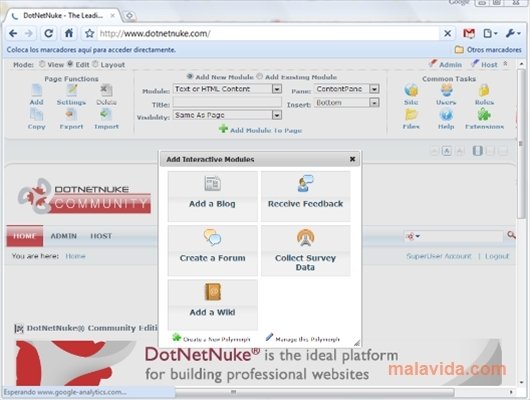Open the wrench settings menu
The width and height of the screenshot is (530, 400).
(x=513, y=33)
